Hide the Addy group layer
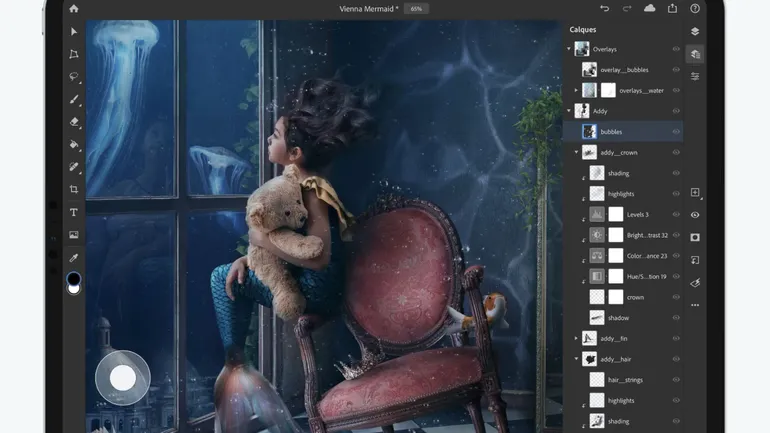 676,111
